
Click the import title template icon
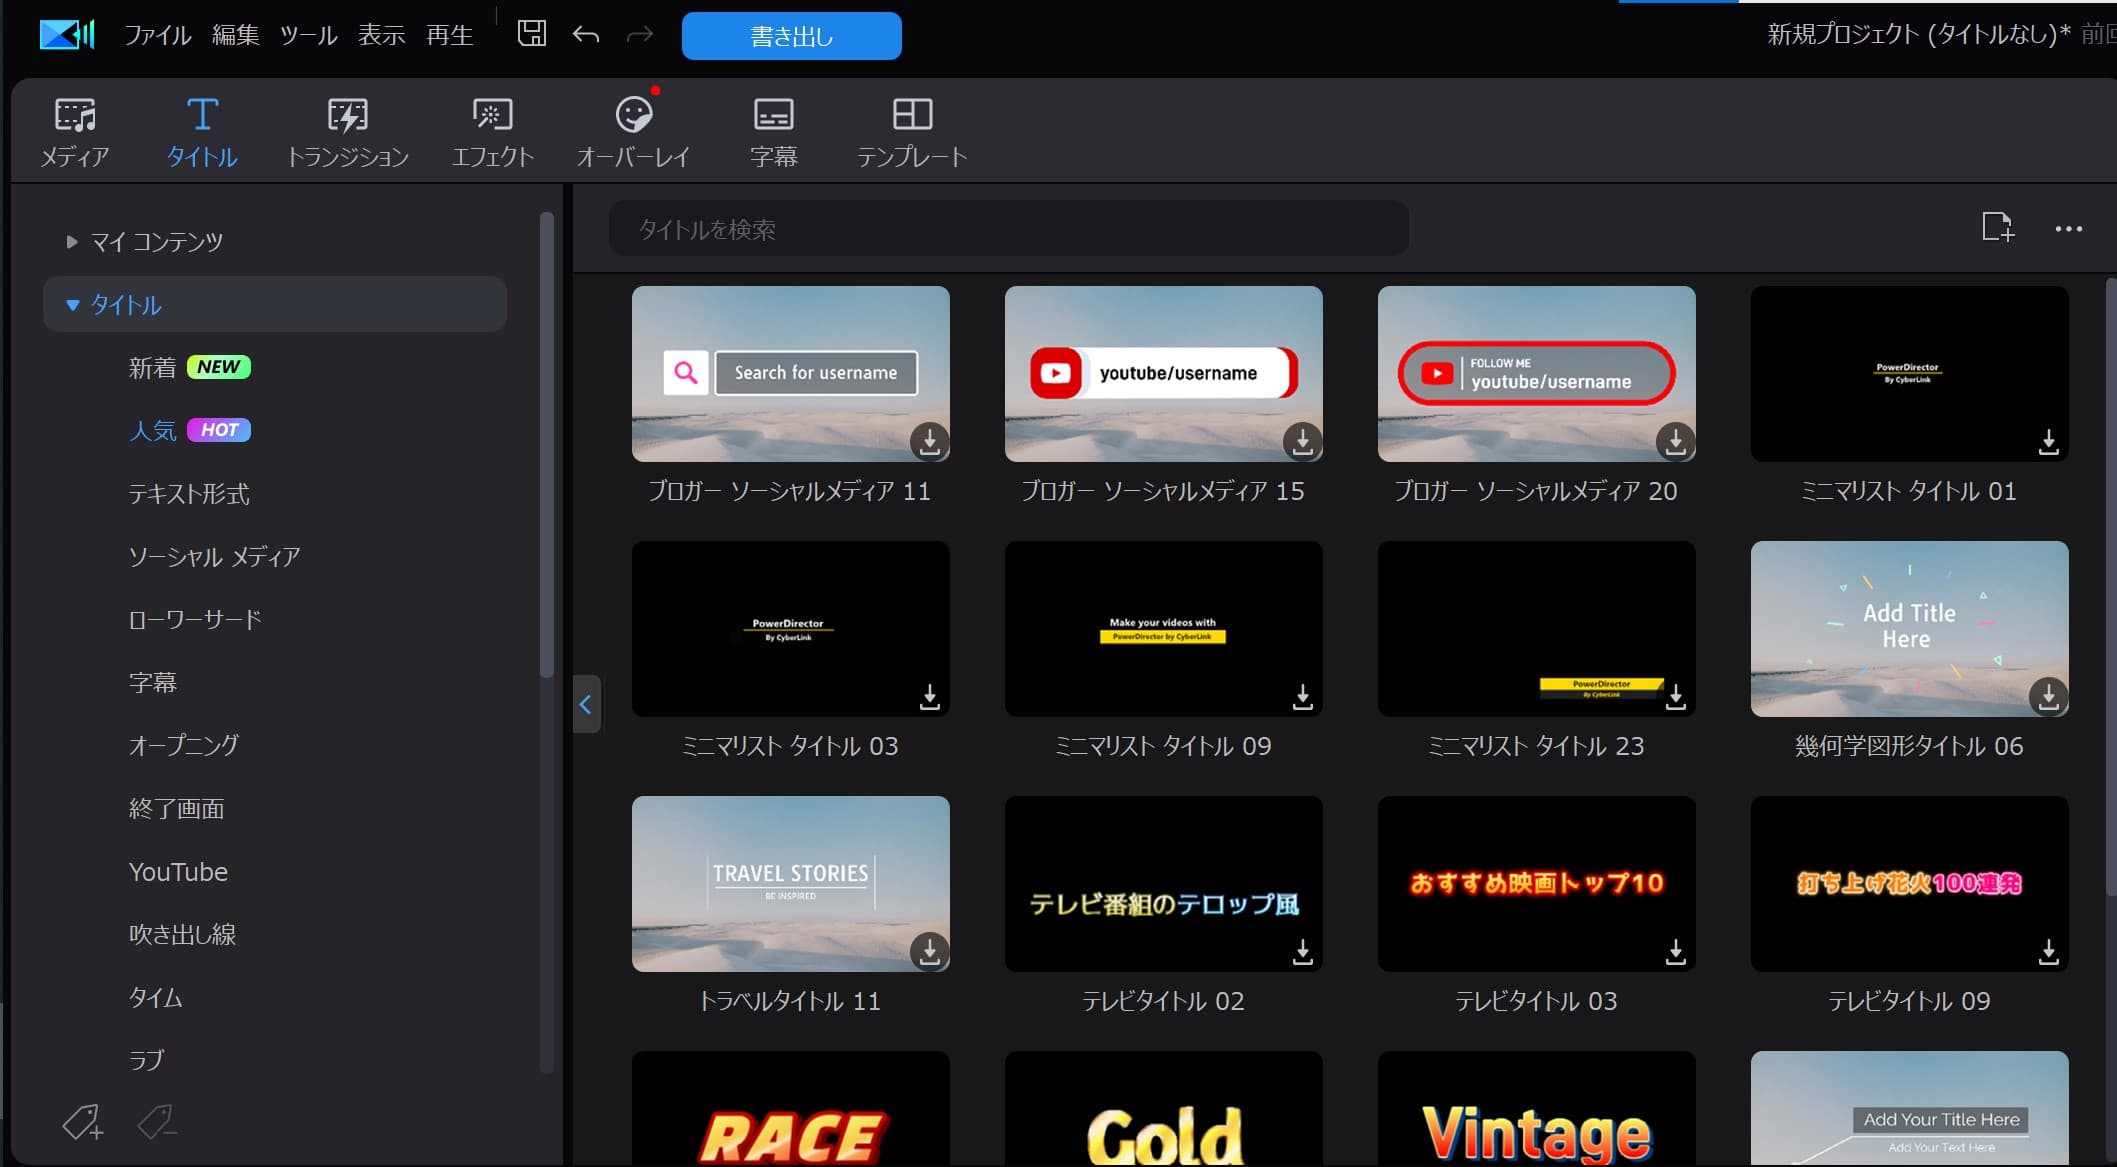coord(1997,228)
